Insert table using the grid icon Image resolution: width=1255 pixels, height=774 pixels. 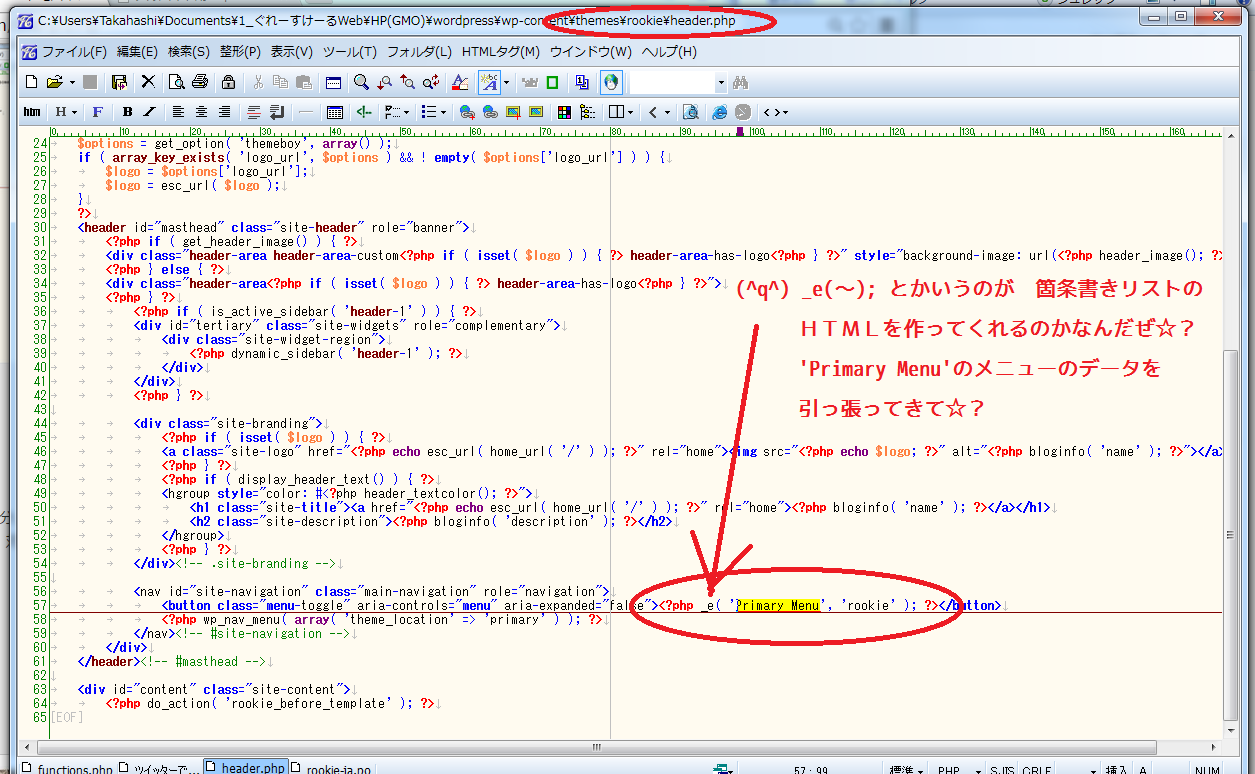click(x=334, y=112)
